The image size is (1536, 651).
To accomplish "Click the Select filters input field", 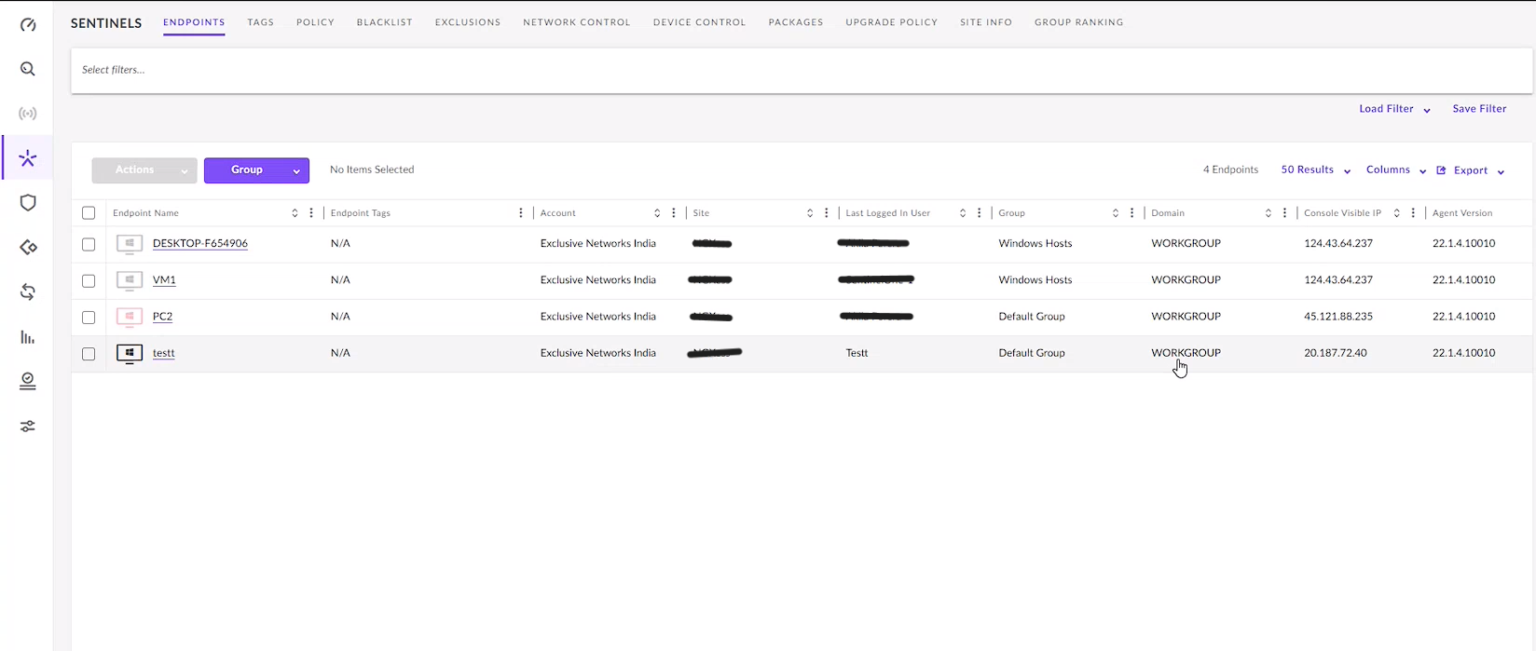I will pyautogui.click(x=300, y=70).
